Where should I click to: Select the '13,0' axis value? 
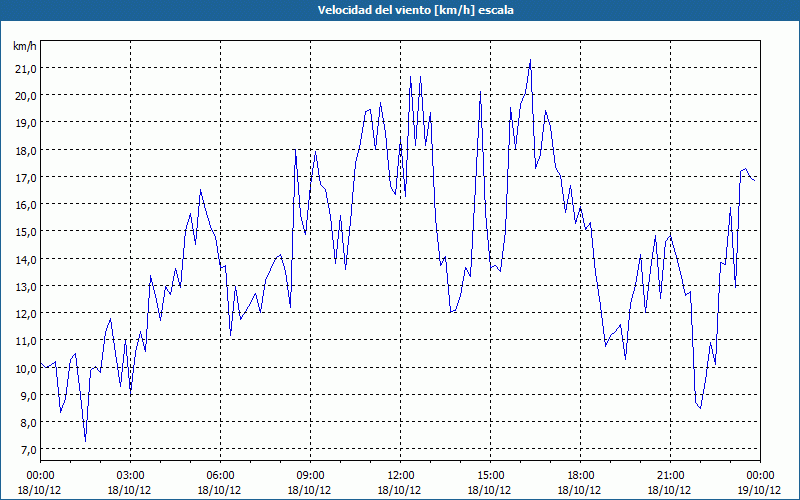25,286
